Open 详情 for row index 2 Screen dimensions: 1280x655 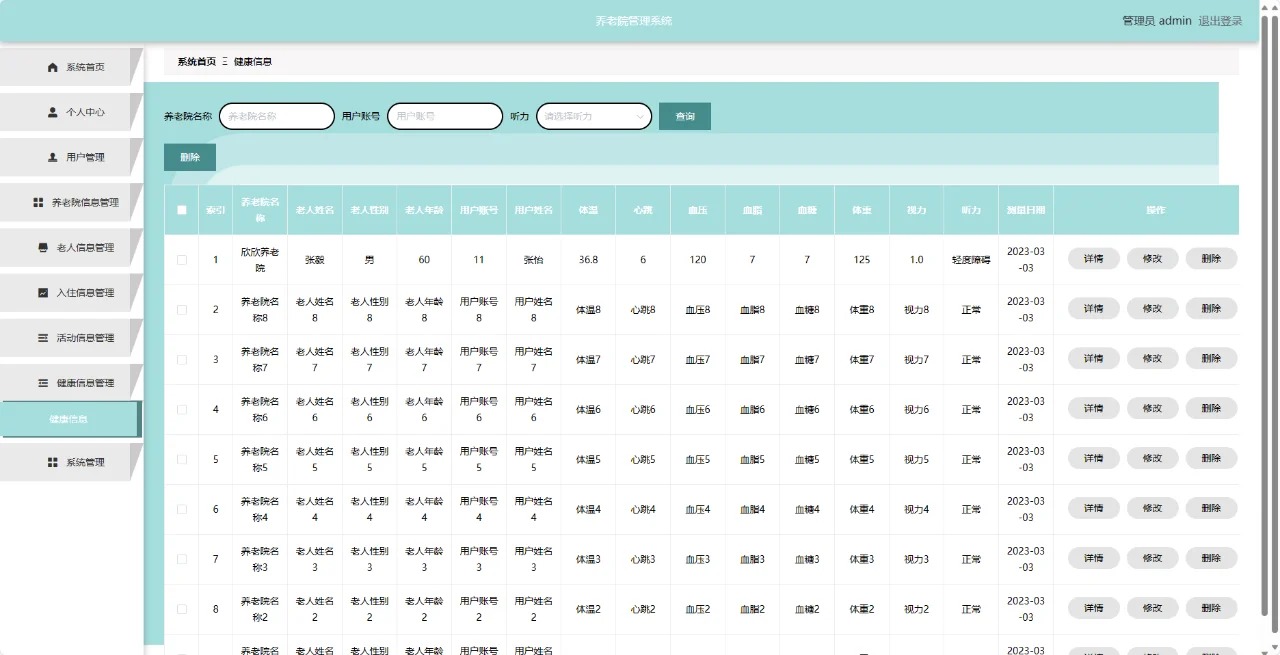click(x=1094, y=308)
